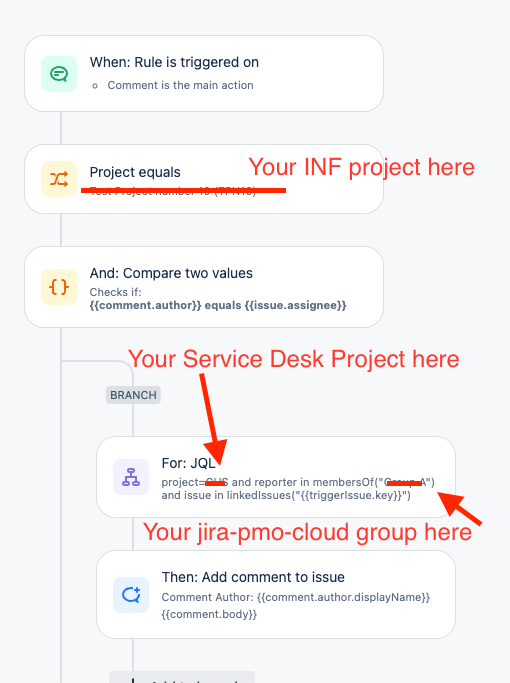Screen dimensions: 510x683
Task: Click the linkedIssues triggerIssue.key JQL line
Action: click(x=286, y=495)
